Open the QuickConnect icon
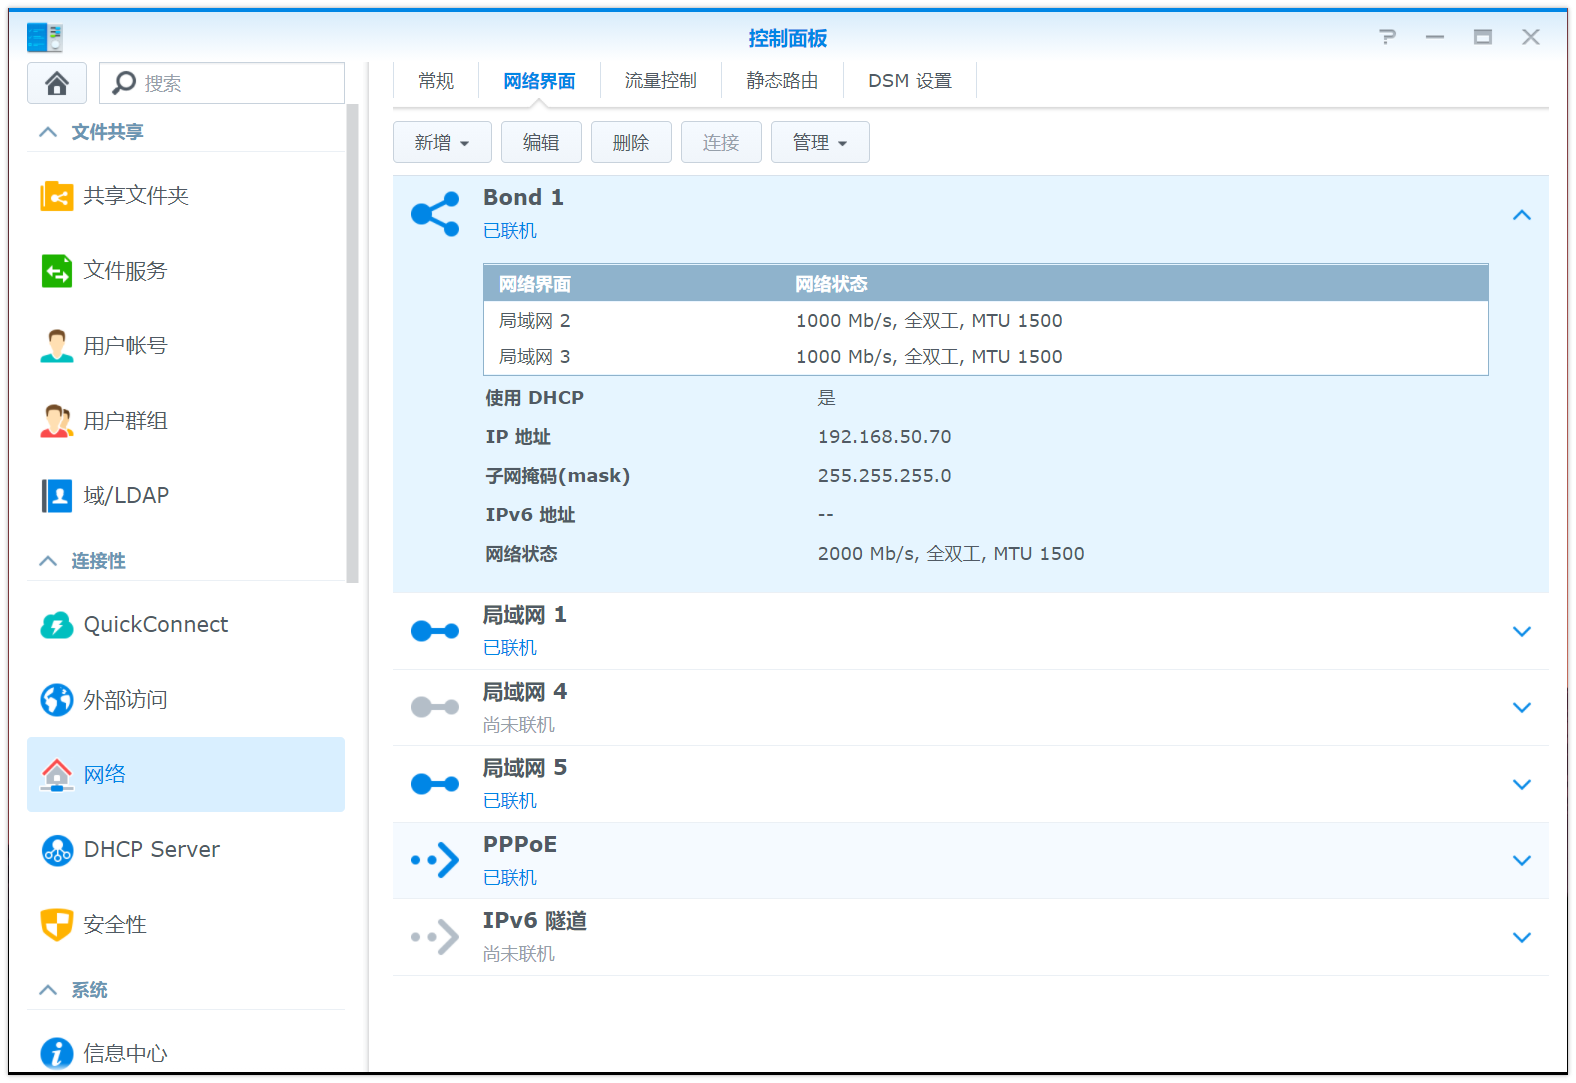Screen dimensions: 1576x1083 click(x=56, y=625)
